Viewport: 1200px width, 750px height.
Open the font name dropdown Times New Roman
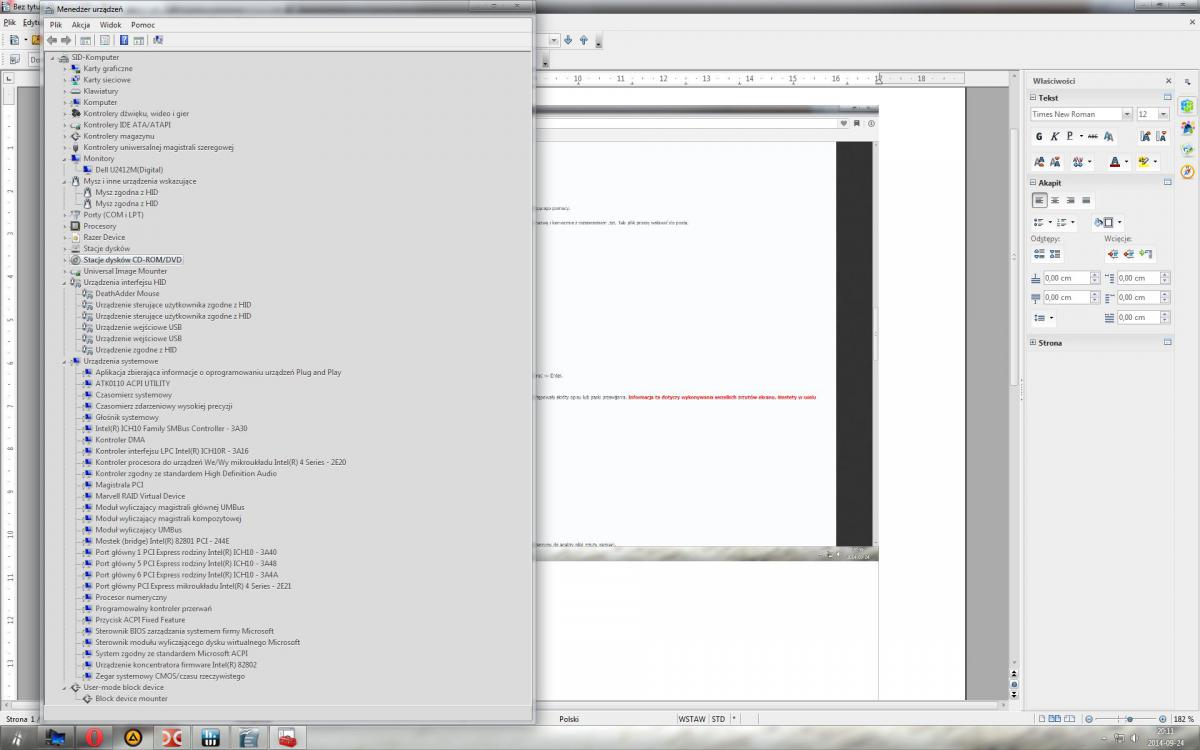point(1127,114)
